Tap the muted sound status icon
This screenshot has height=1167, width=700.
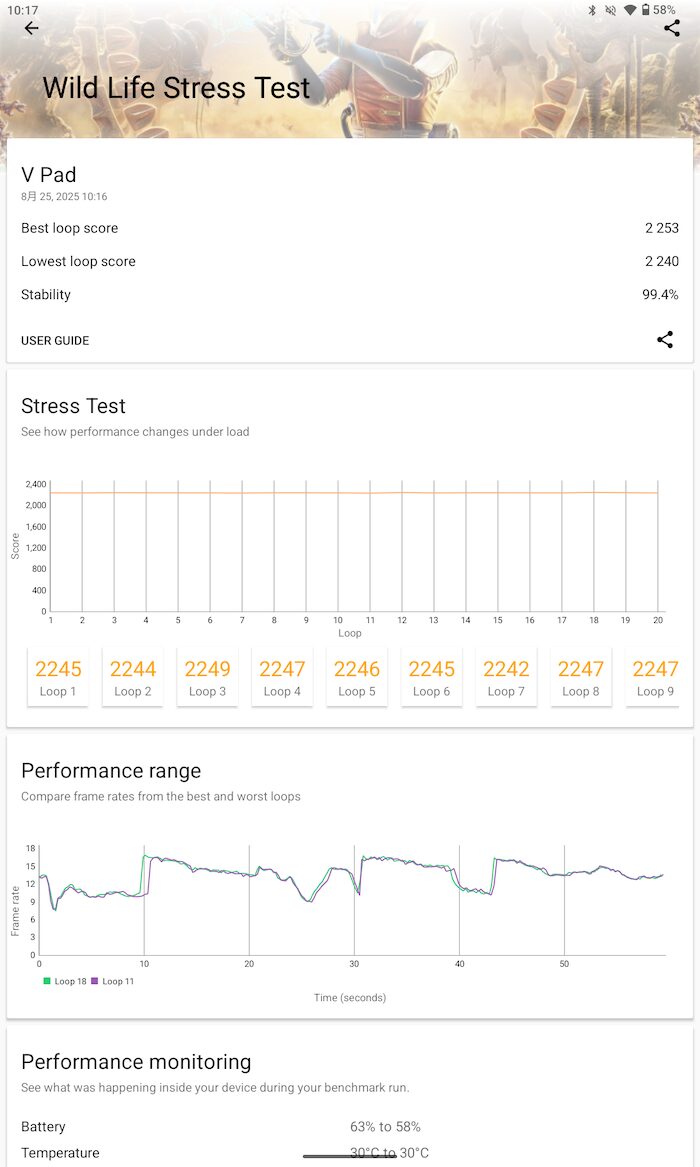click(611, 10)
